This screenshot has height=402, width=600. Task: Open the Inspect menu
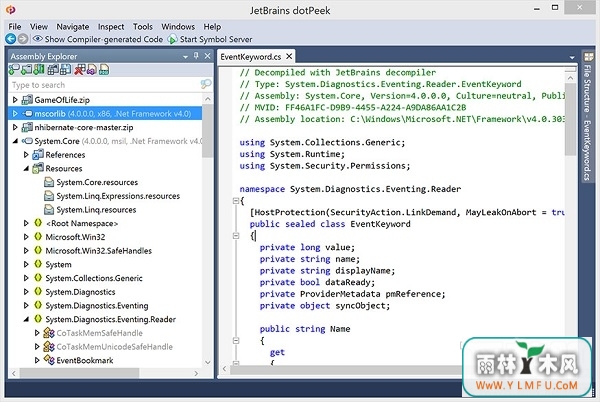111,26
